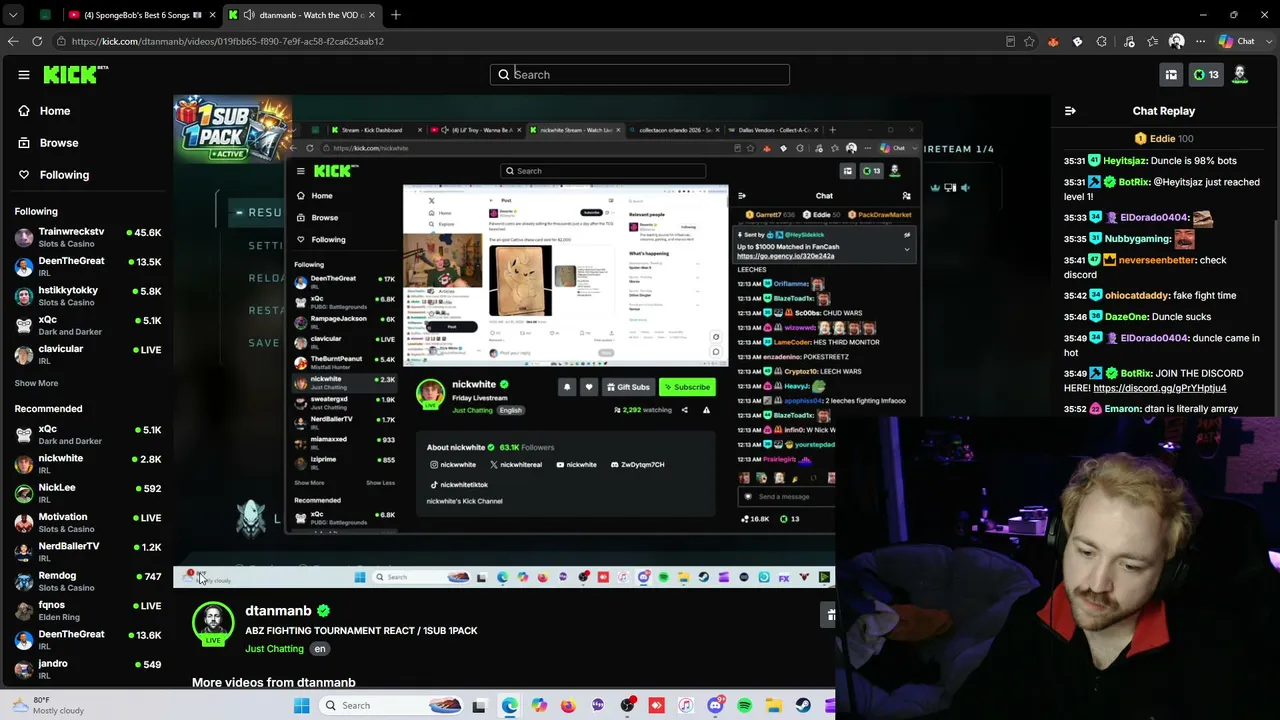This screenshot has width=1280, height=720.
Task: Go back to the previous page
Action: [x=13, y=41]
